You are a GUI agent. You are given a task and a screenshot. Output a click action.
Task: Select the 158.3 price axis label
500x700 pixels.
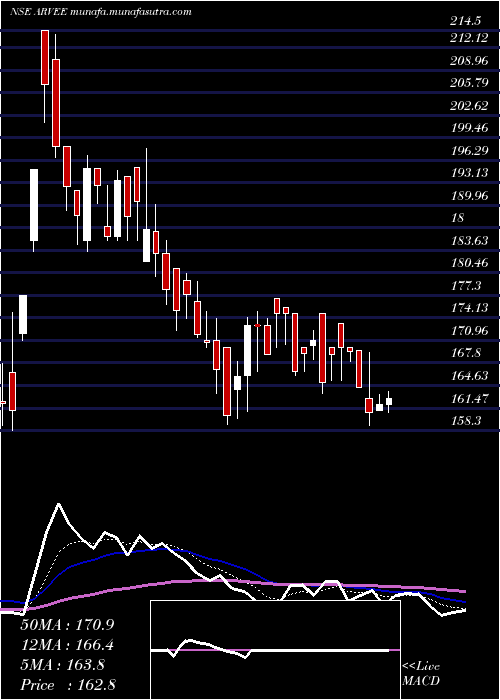pos(466,421)
